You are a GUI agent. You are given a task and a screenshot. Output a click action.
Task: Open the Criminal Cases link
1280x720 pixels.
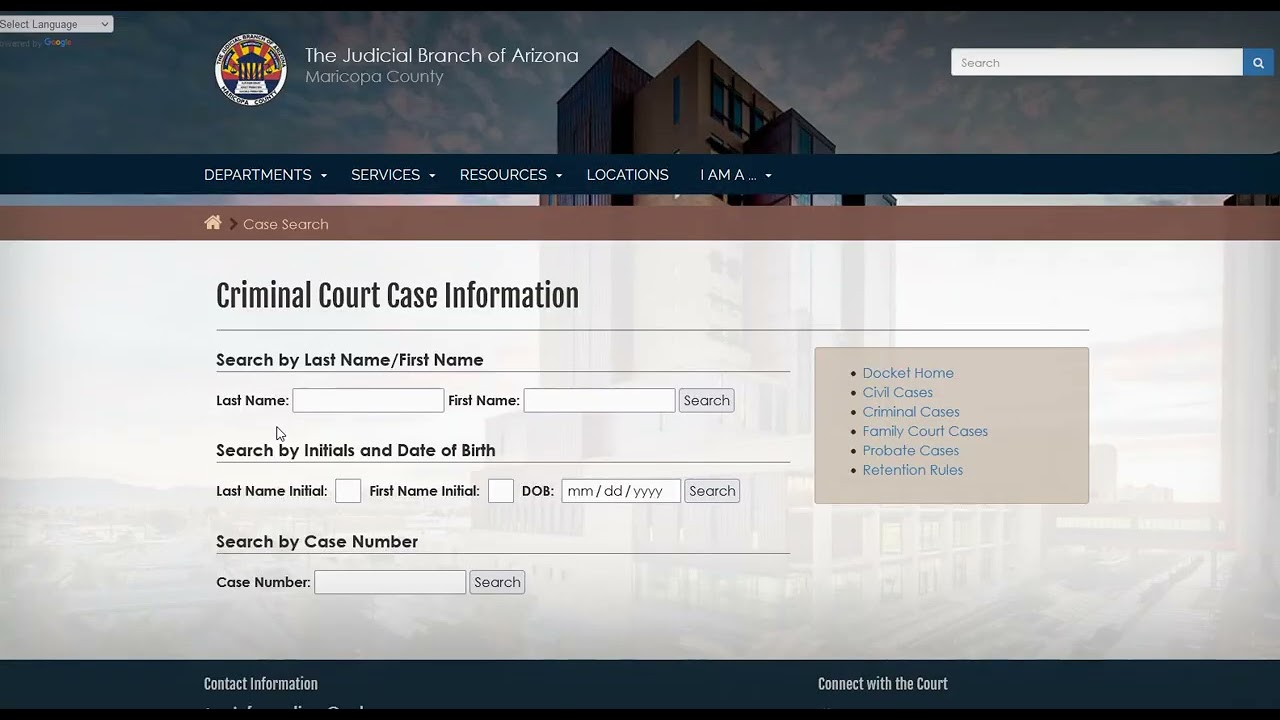tap(911, 412)
